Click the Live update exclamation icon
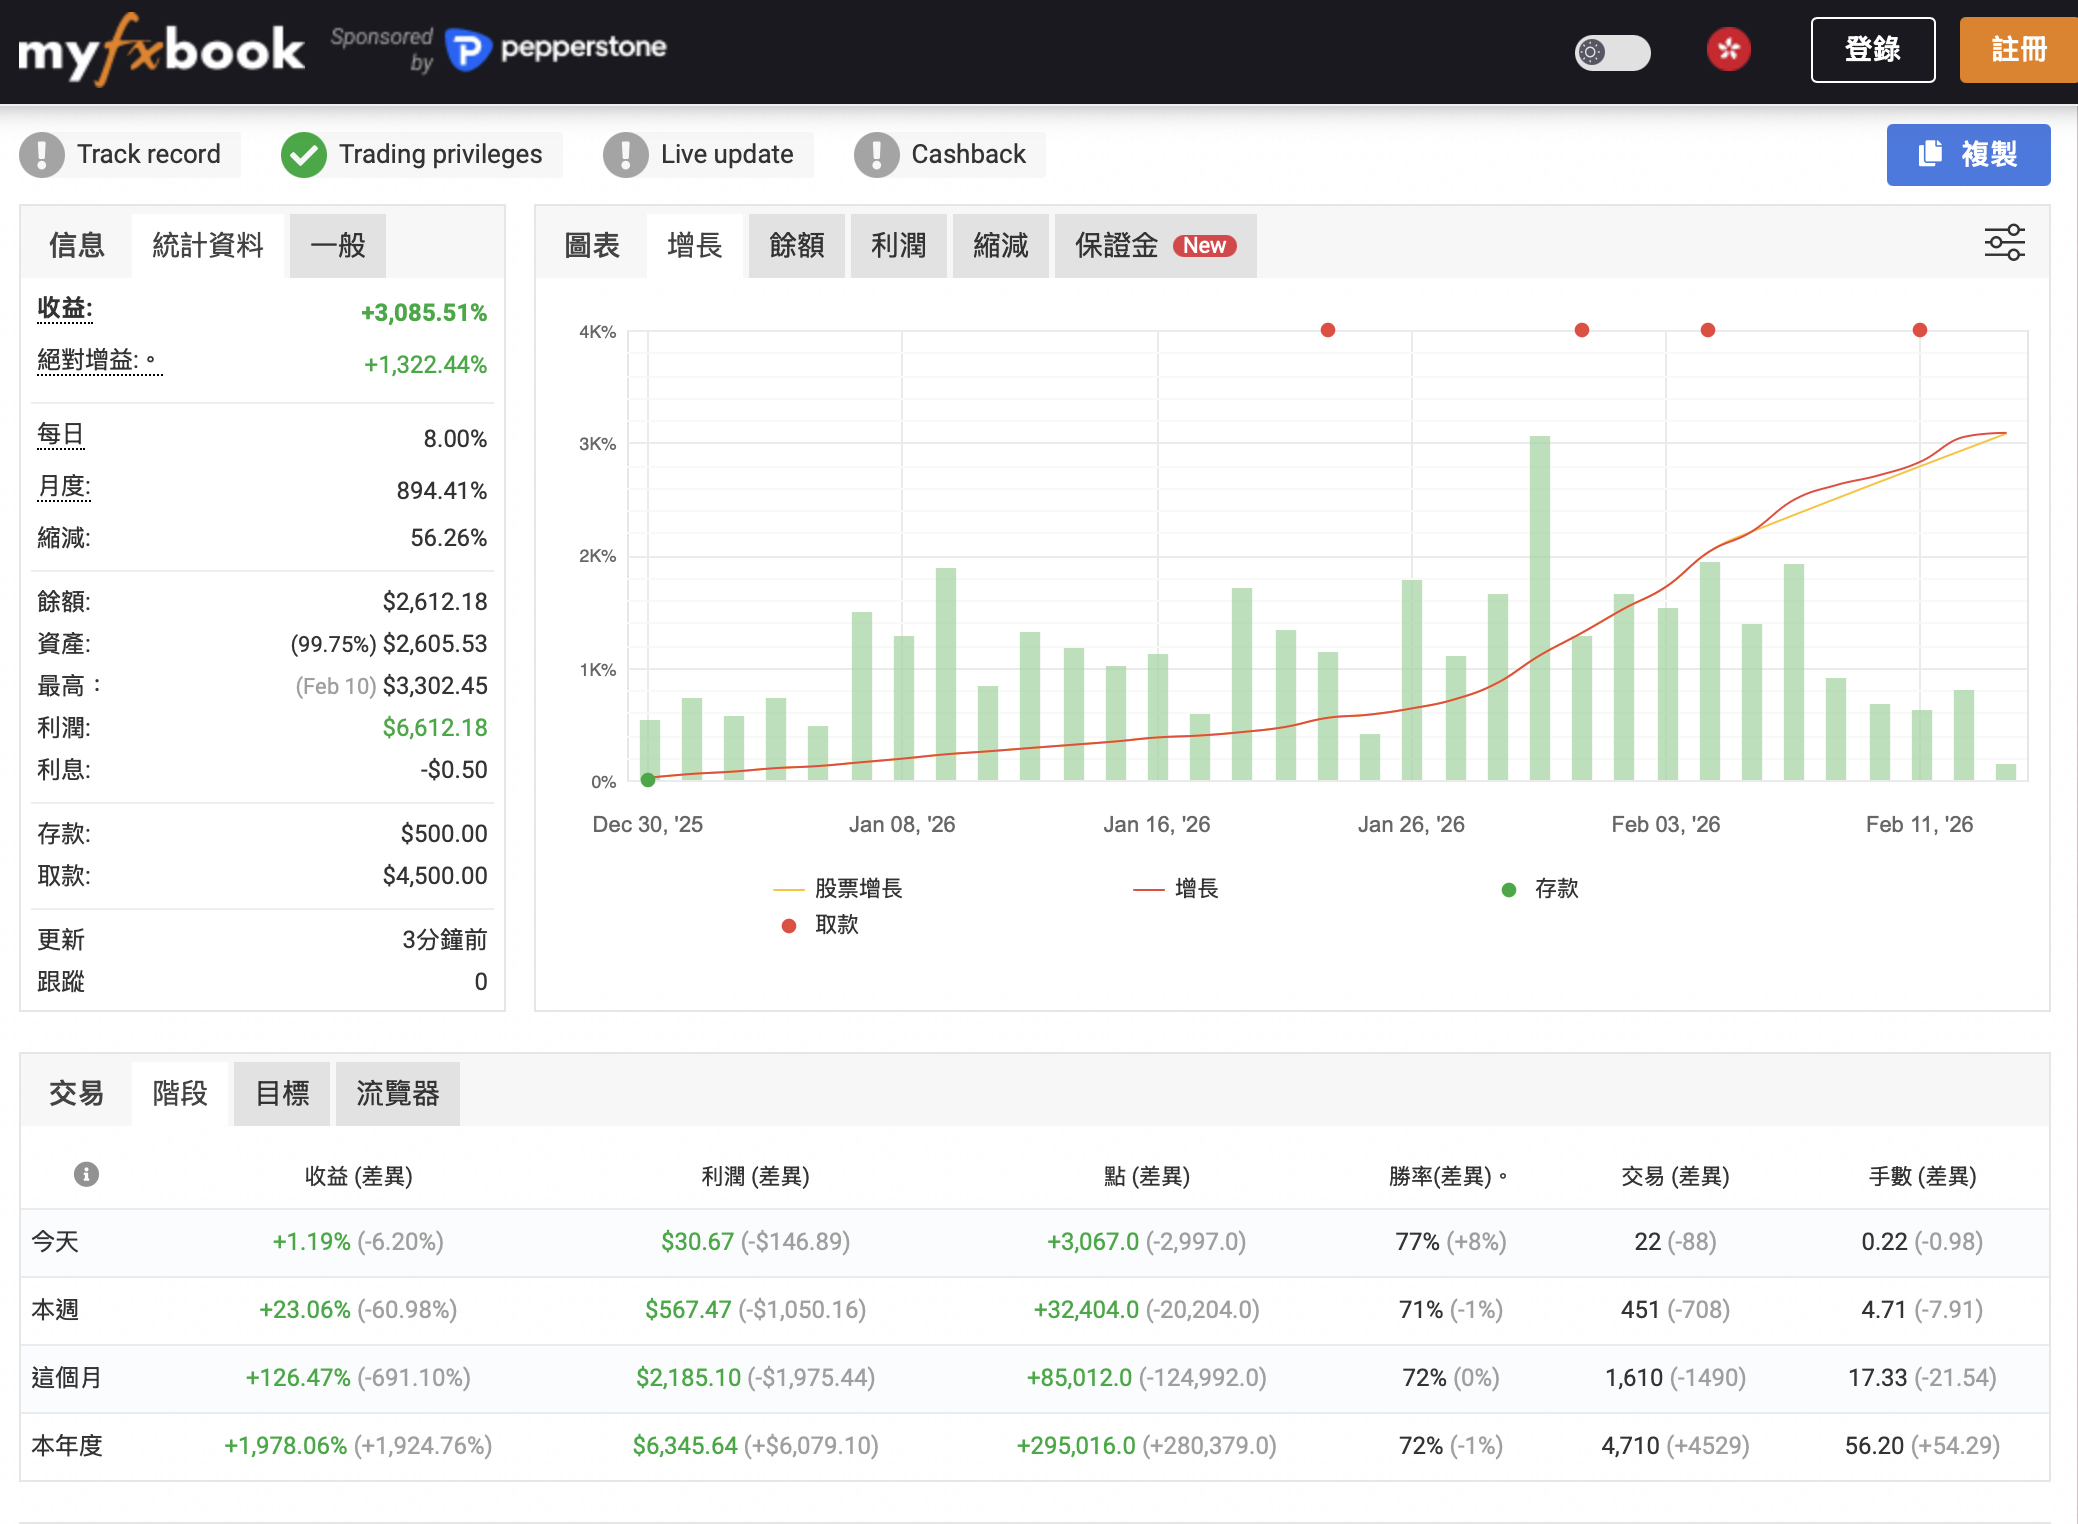The height and width of the screenshot is (1524, 2078). 626,155
